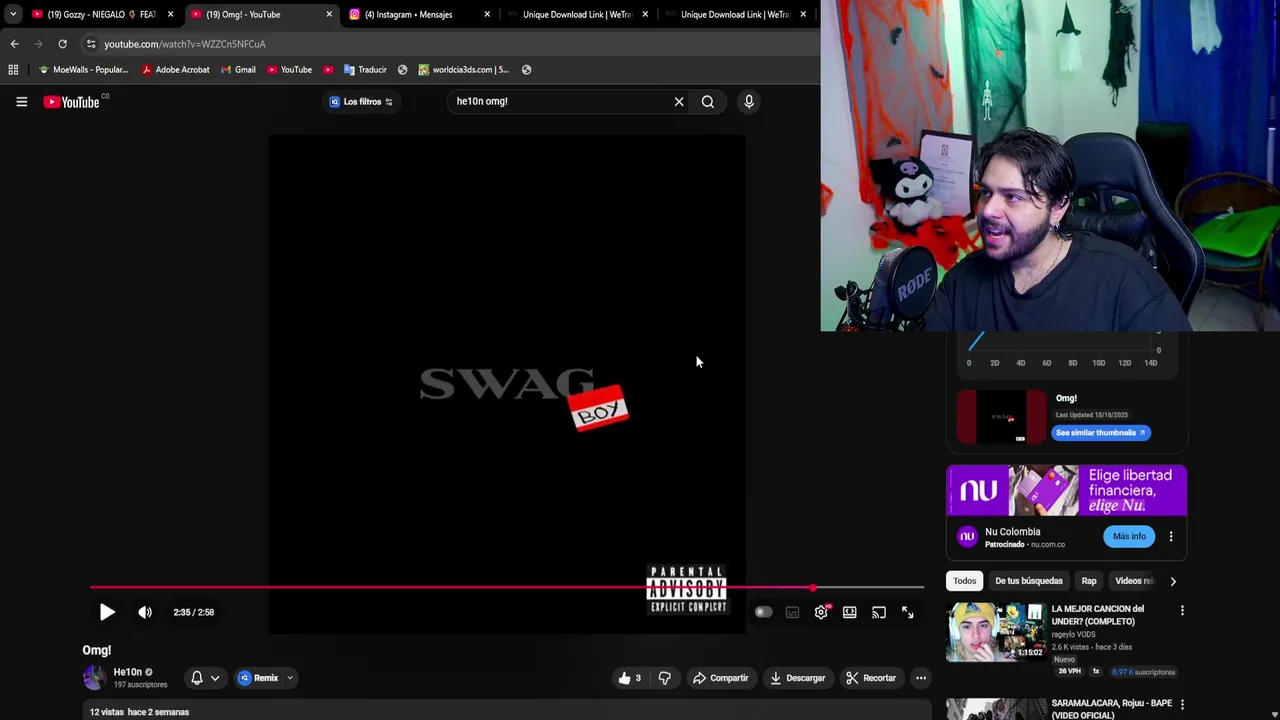Click the 12 vistas description box
This screenshot has width=1280, height=720.
coord(507,711)
